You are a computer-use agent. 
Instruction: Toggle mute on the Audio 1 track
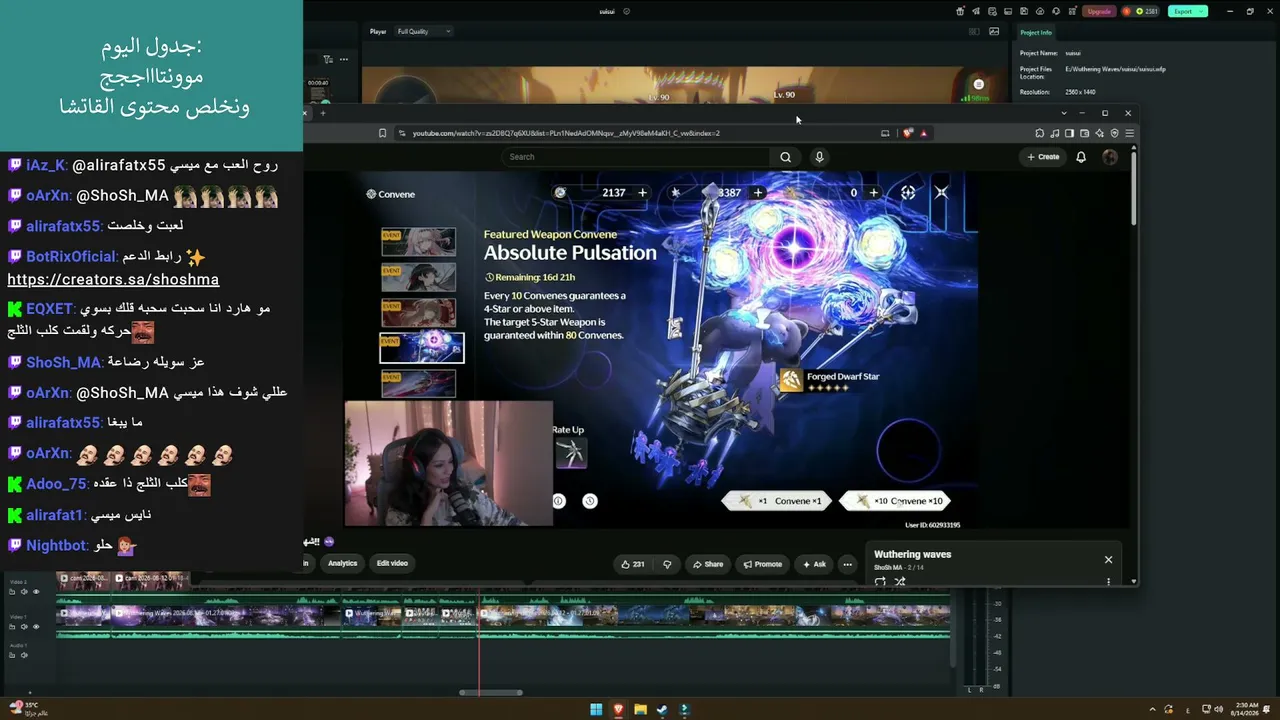click(x=24, y=655)
